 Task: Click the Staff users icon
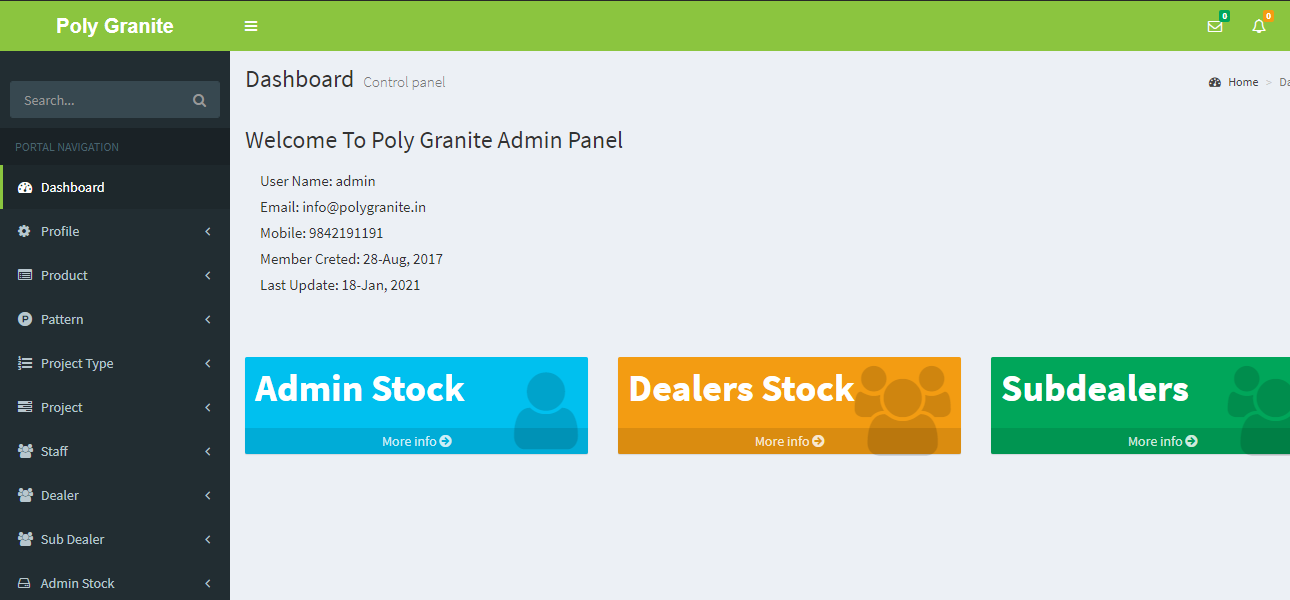tap(25, 452)
